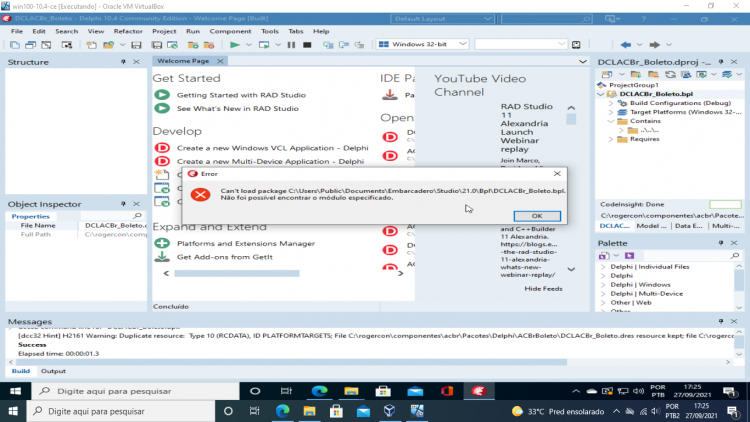Click the Remove File from Project icon
Viewport: 750px width, 422px height.
click(x=209, y=44)
